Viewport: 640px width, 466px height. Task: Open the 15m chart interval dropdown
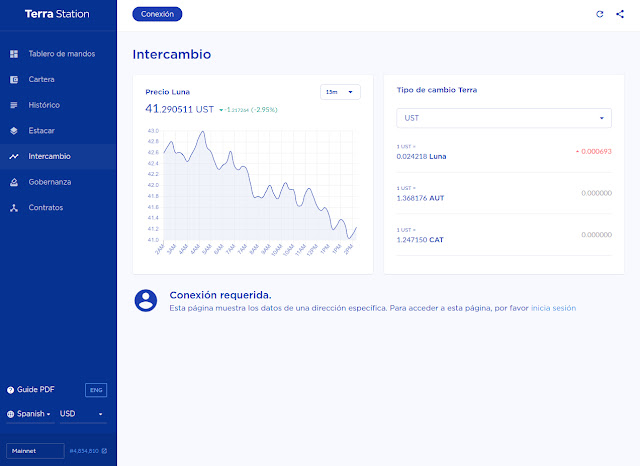[x=340, y=92]
